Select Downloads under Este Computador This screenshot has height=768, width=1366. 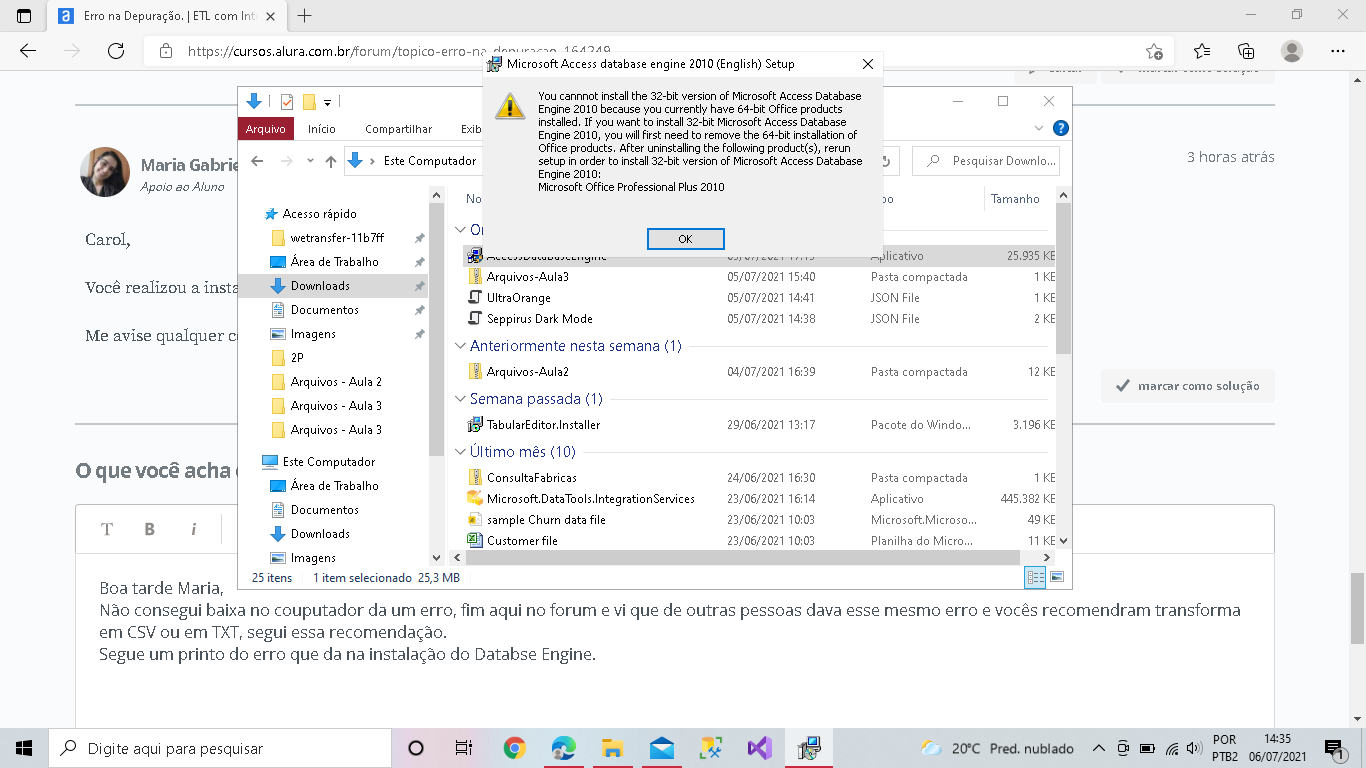tap(320, 534)
